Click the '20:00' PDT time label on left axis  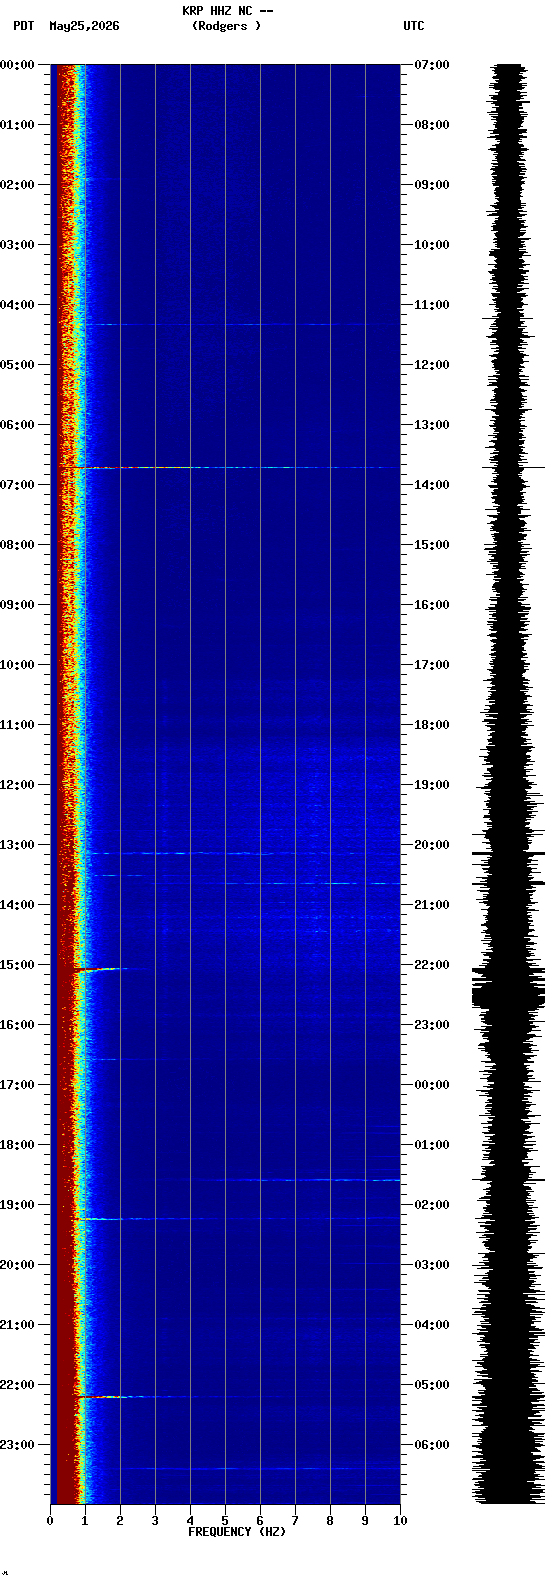click(18, 1265)
